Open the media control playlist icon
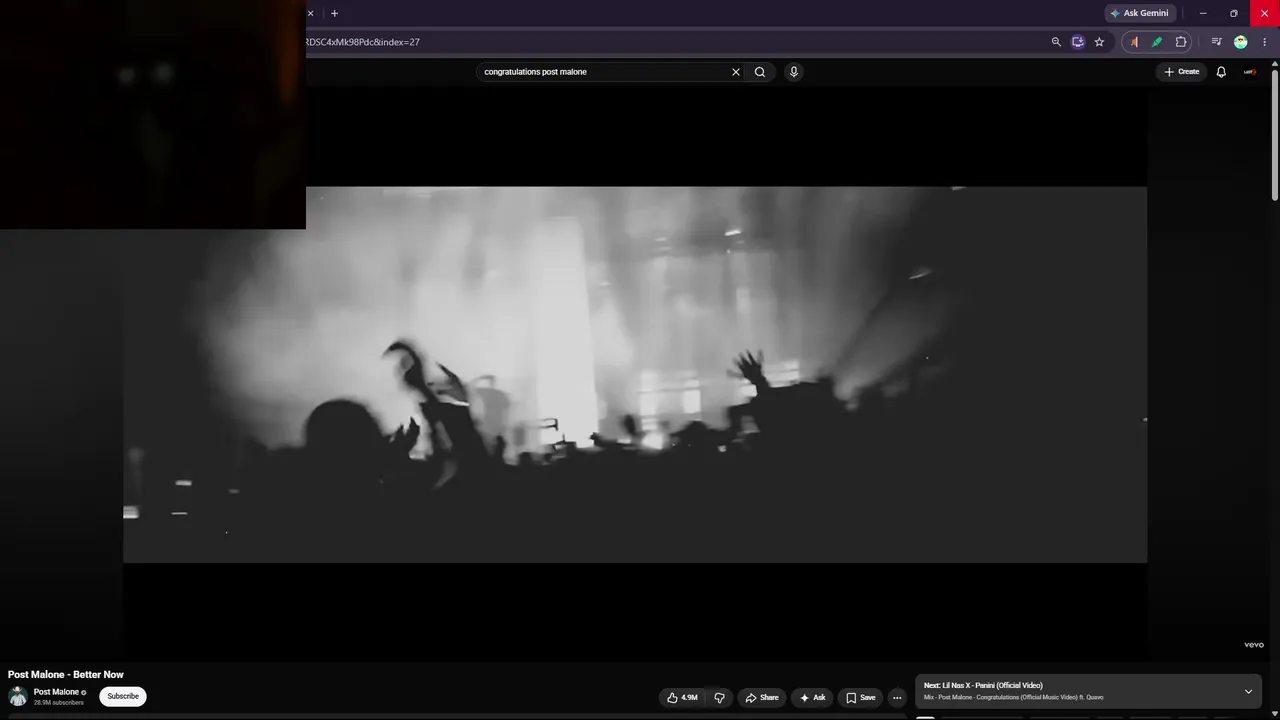This screenshot has width=1280, height=720. [x=1216, y=42]
